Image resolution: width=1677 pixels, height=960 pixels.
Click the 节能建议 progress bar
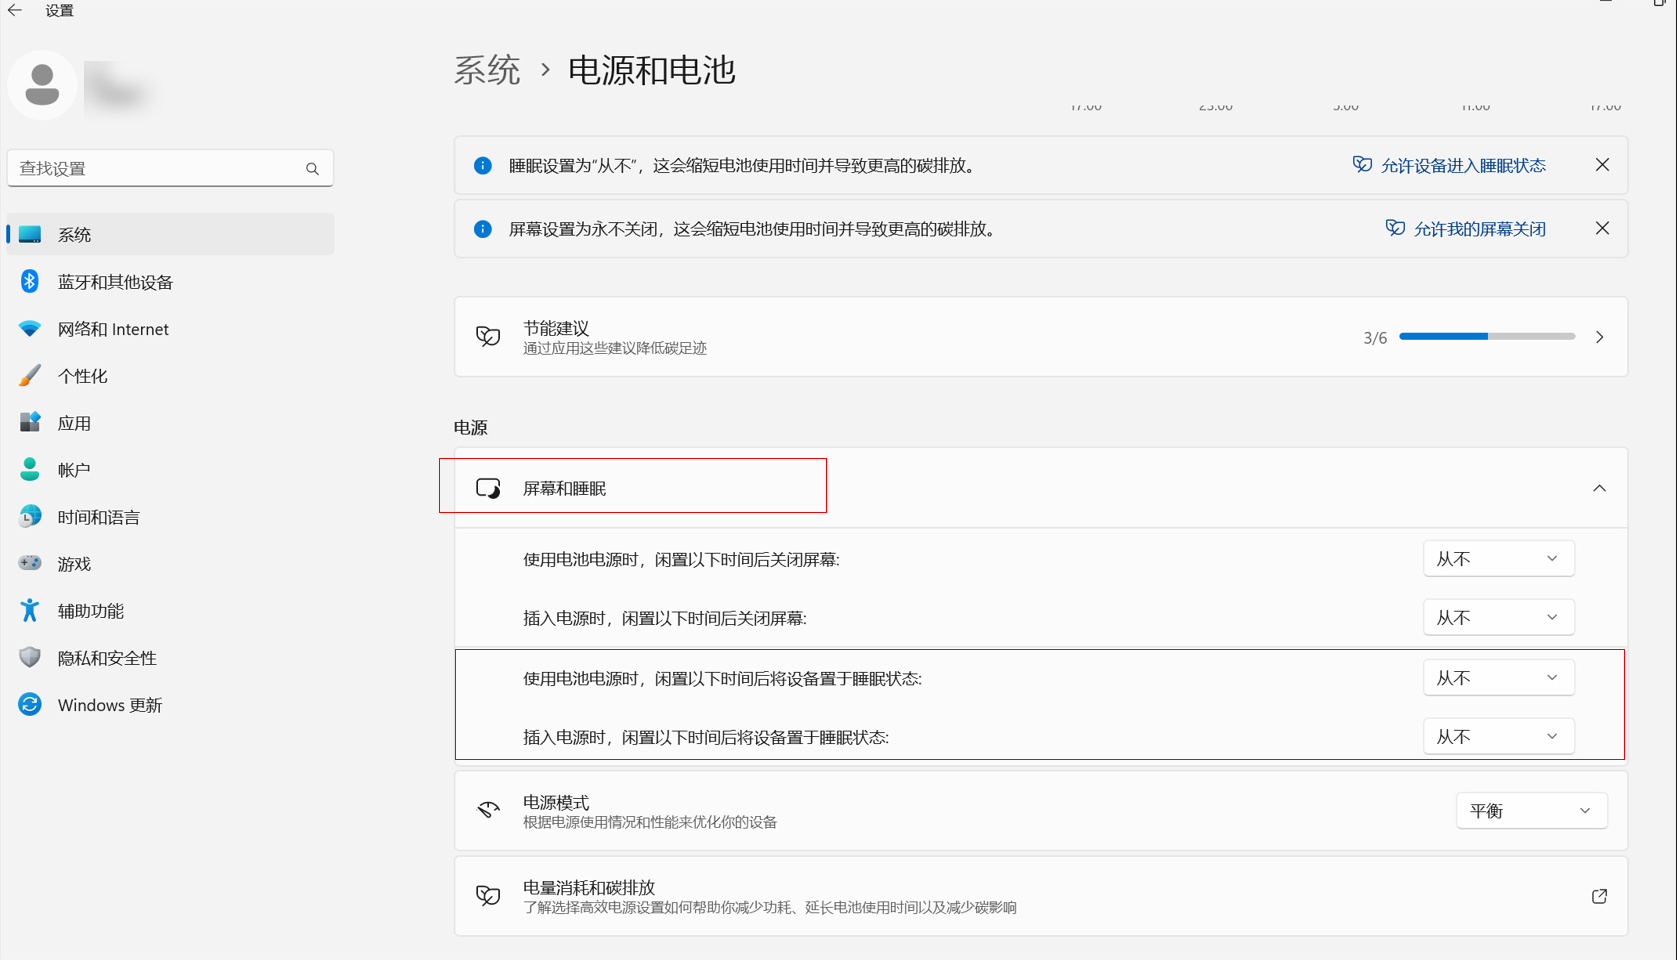1486,337
